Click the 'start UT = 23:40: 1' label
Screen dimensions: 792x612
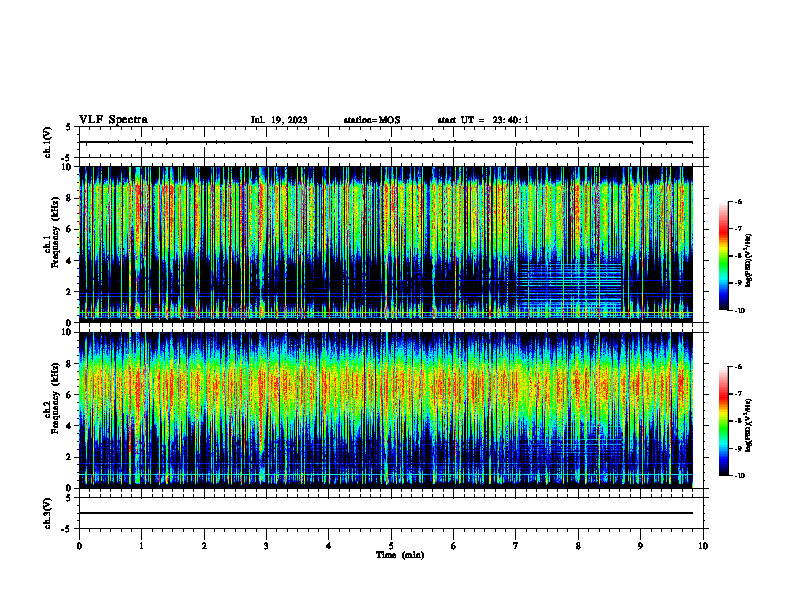point(483,120)
